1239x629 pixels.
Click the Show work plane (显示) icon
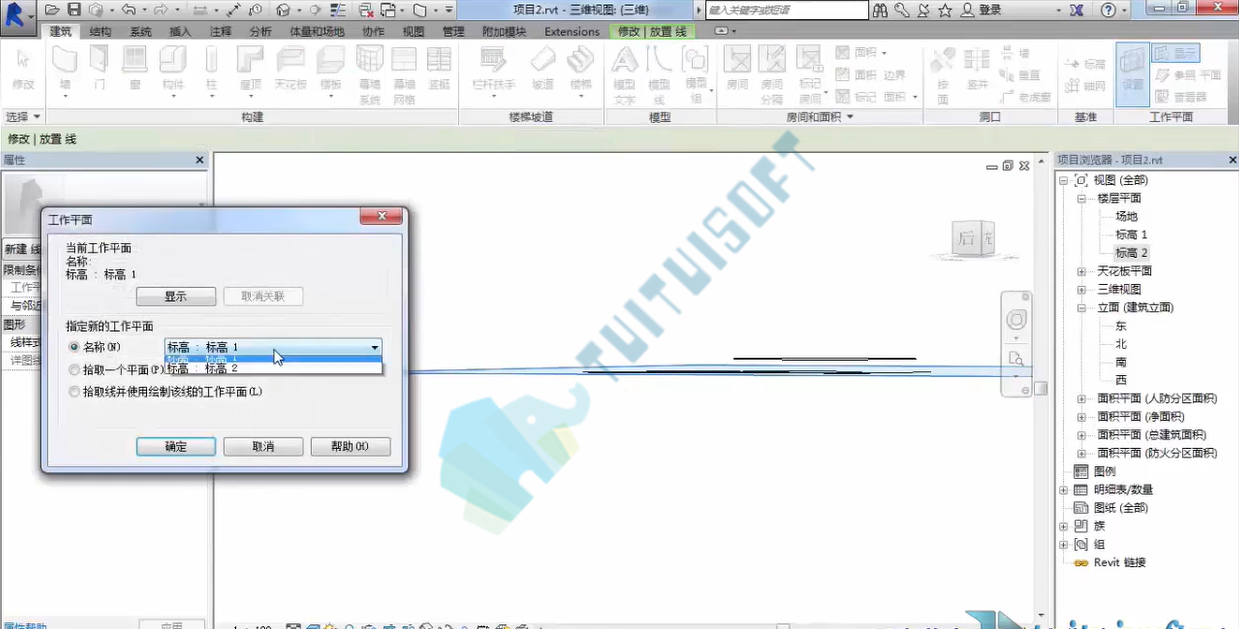(x=1174, y=53)
